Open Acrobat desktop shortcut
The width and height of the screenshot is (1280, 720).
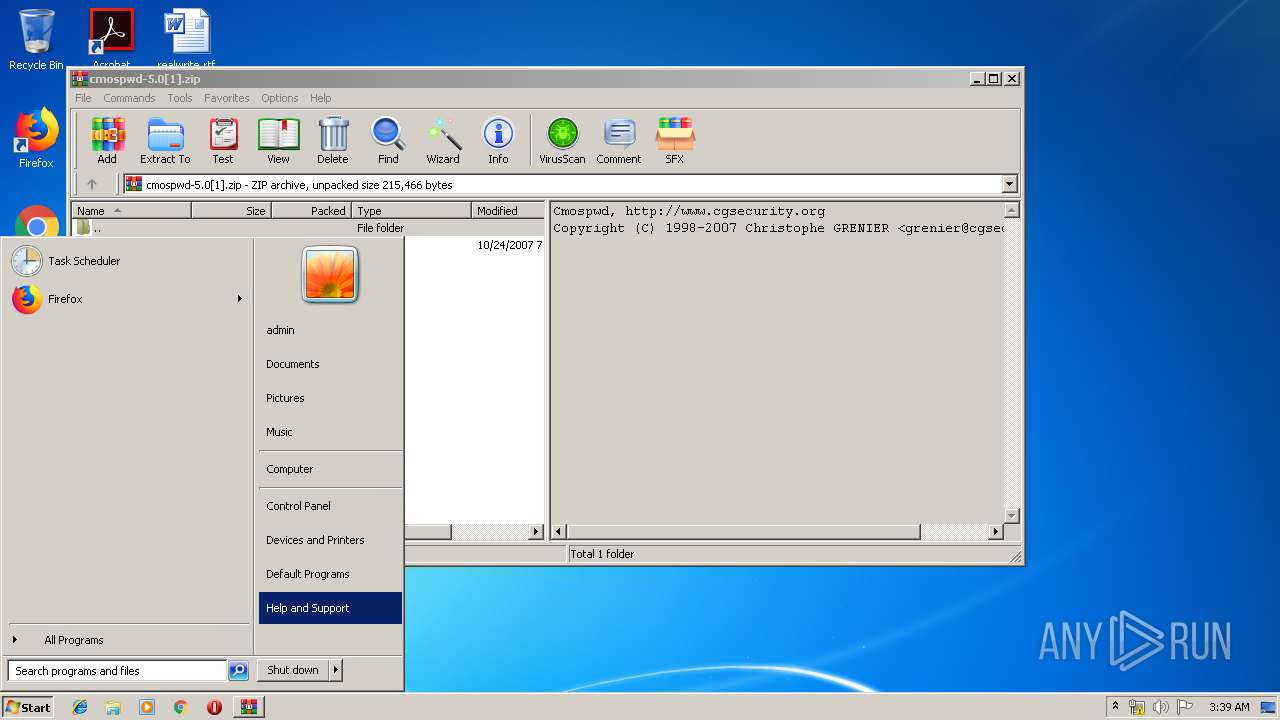111,38
